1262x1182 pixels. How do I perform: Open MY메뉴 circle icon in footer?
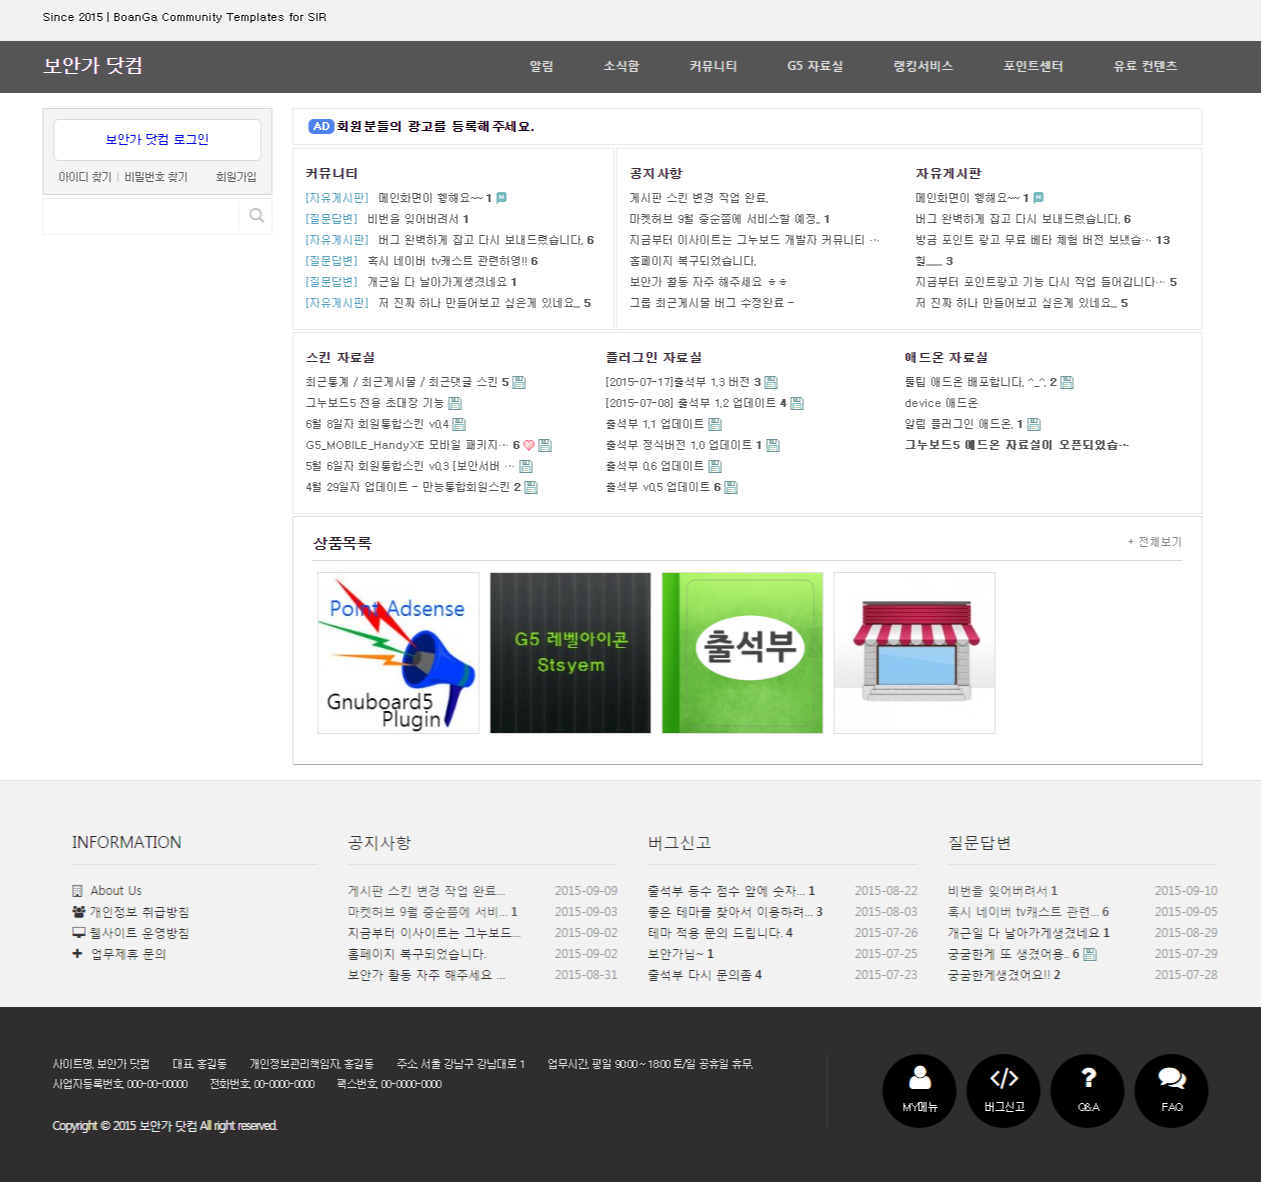(919, 1090)
